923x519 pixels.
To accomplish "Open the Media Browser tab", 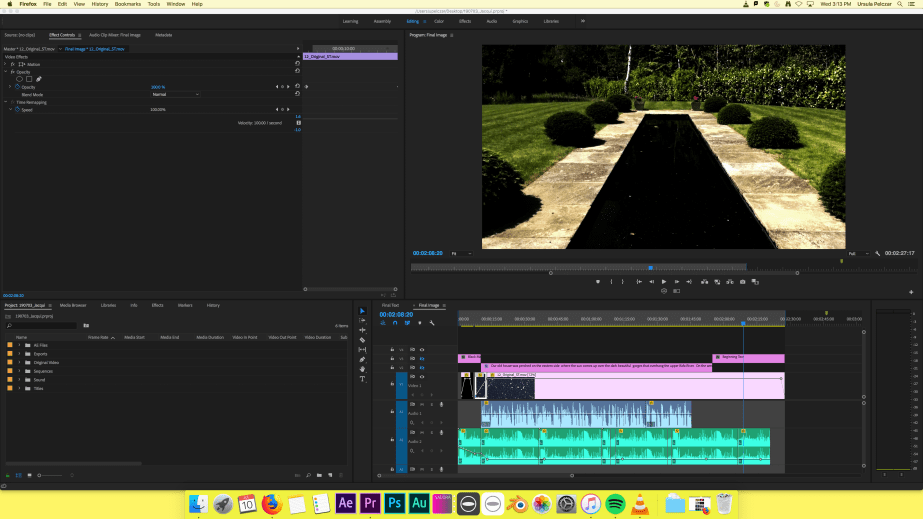I will pos(73,305).
